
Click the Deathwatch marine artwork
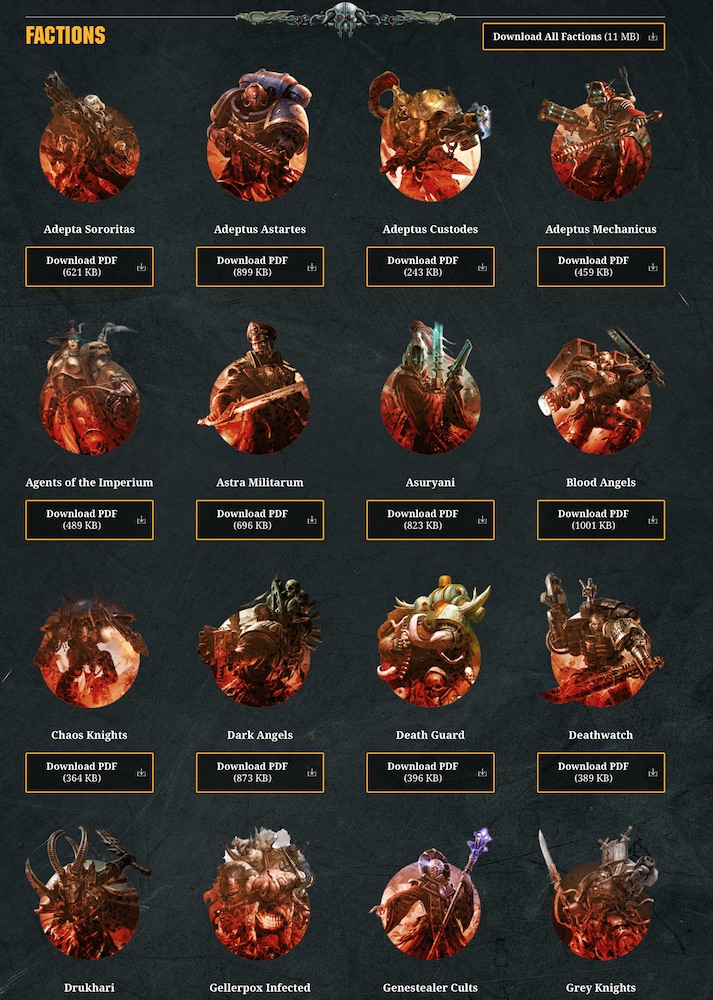[601, 642]
